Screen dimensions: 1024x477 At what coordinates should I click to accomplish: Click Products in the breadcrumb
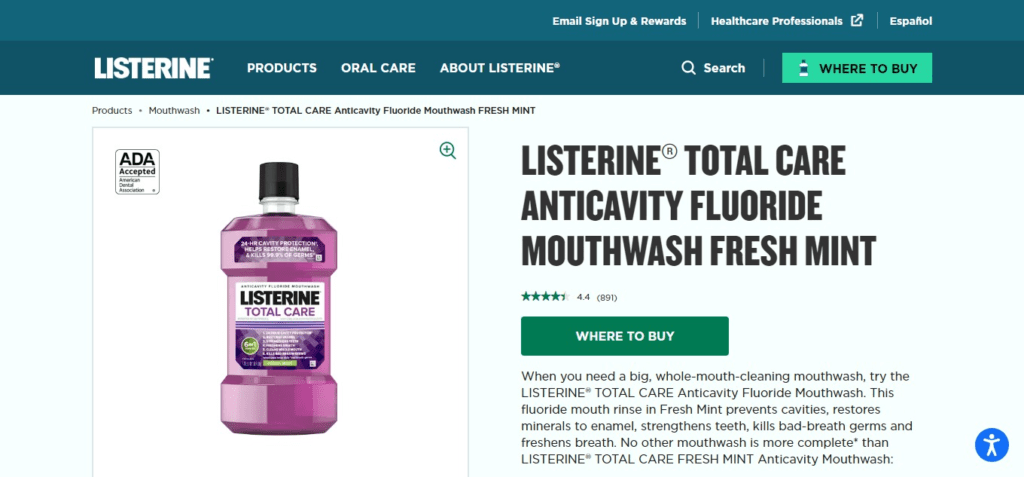click(112, 110)
